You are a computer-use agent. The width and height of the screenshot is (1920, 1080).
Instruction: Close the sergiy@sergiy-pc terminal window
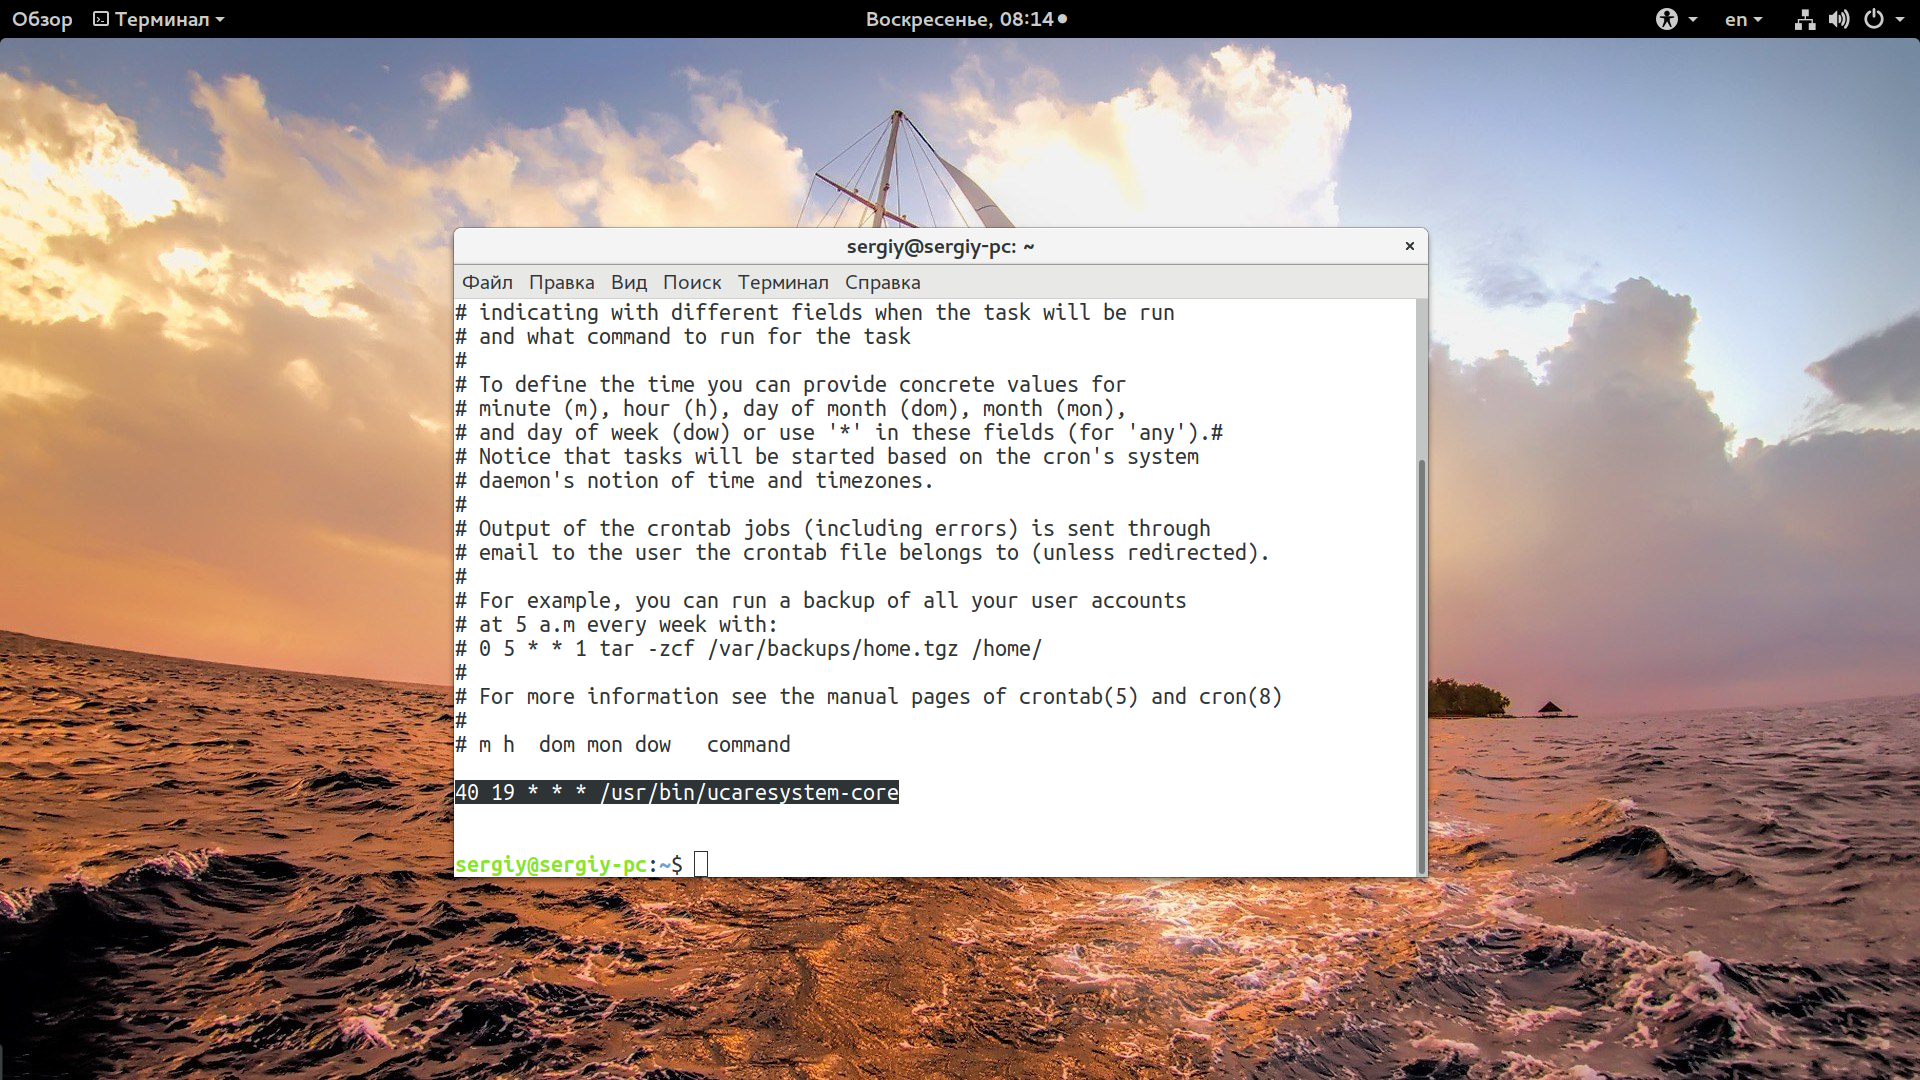point(1409,246)
